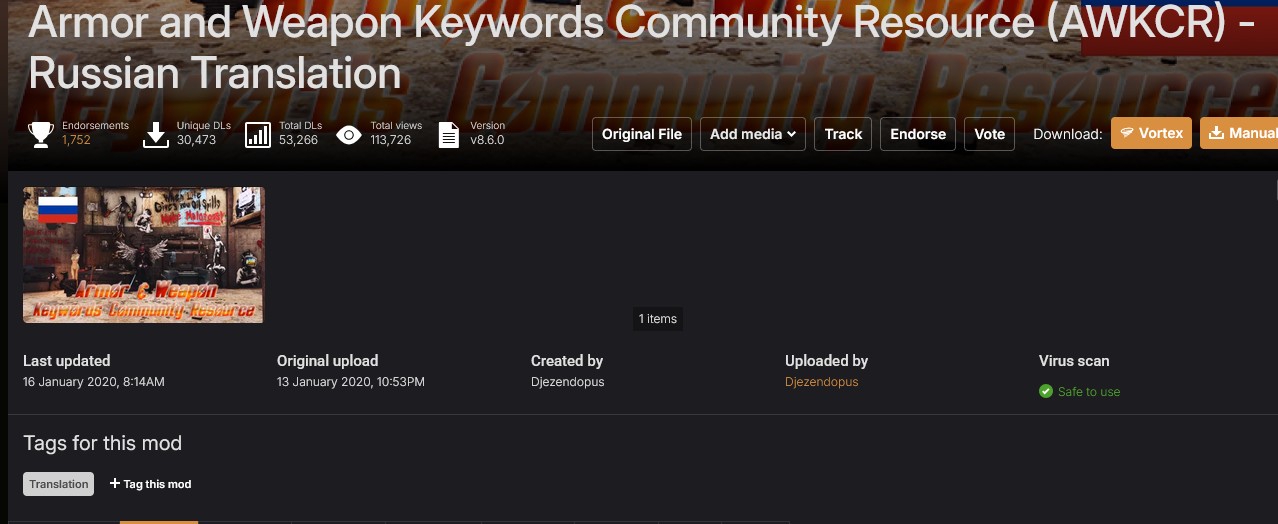Click the Created by name Djezendopus
This screenshot has height=524, width=1278.
567,382
